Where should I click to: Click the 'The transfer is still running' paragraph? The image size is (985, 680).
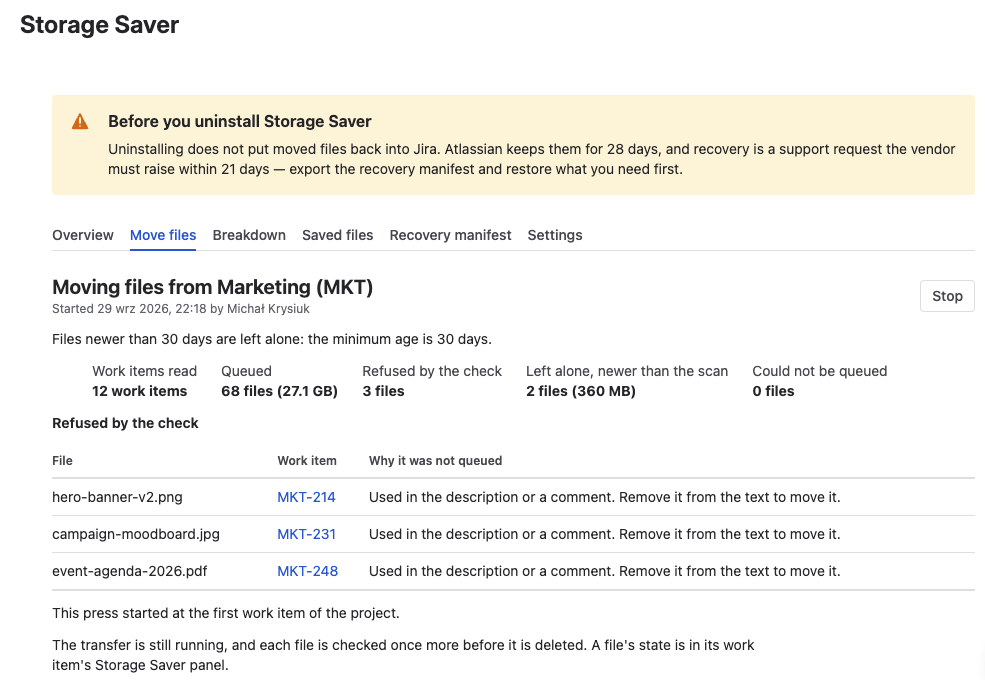coord(403,655)
